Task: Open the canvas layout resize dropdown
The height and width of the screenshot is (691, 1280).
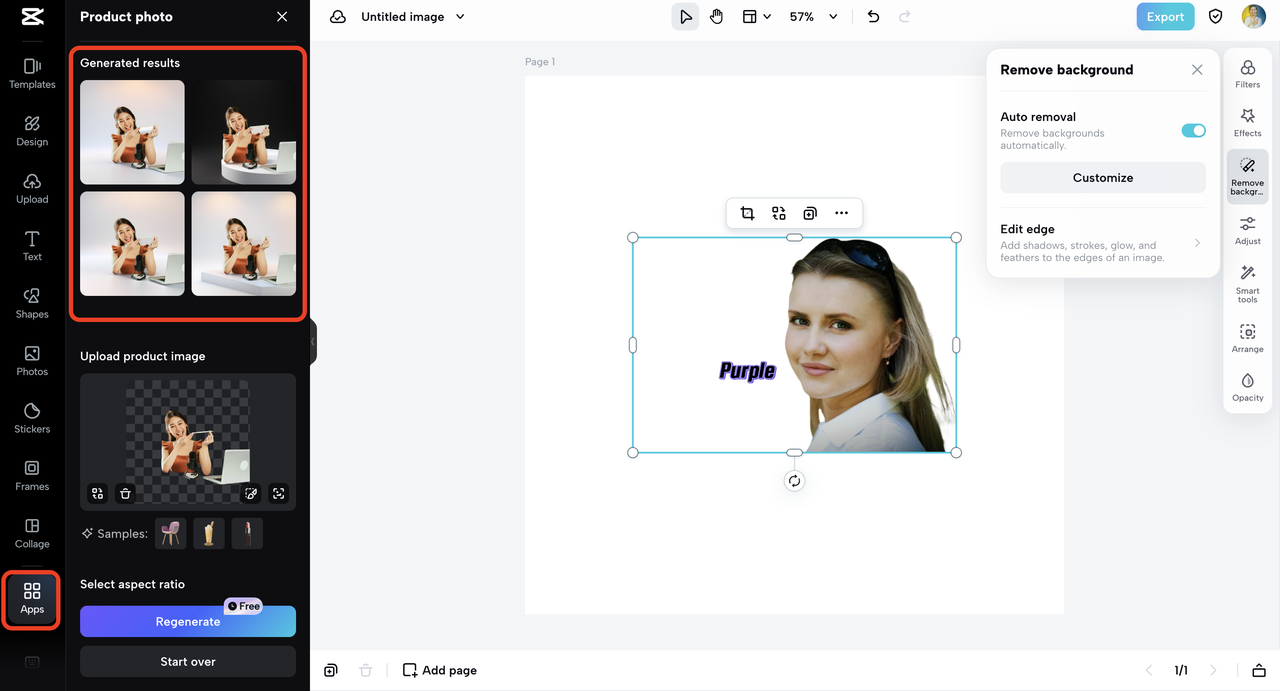Action: pos(756,17)
